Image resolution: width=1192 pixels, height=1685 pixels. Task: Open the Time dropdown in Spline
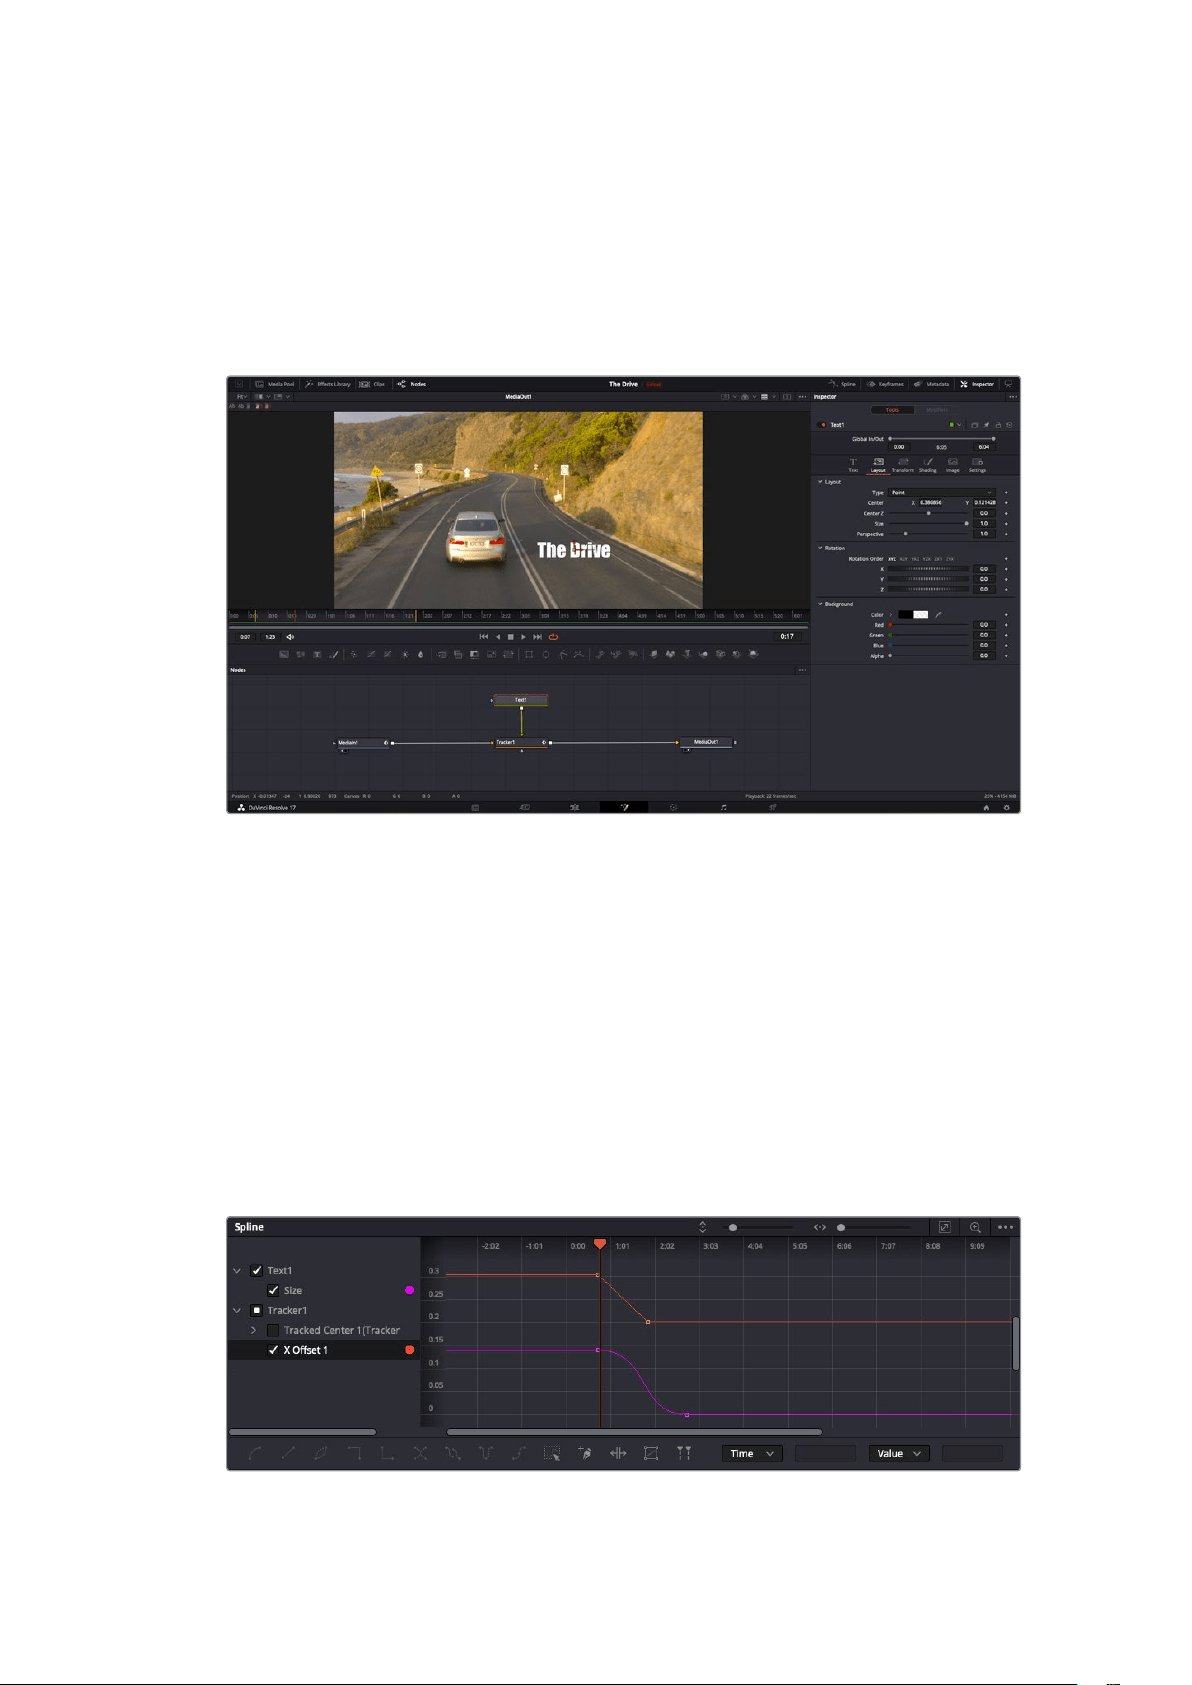[752, 1454]
